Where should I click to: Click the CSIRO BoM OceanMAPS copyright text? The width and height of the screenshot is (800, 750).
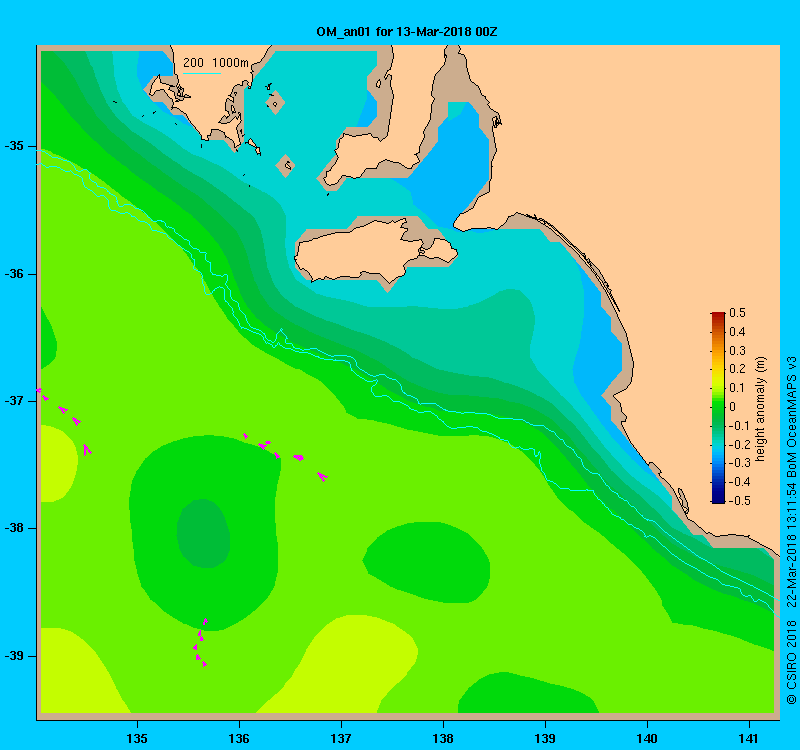[791, 530]
